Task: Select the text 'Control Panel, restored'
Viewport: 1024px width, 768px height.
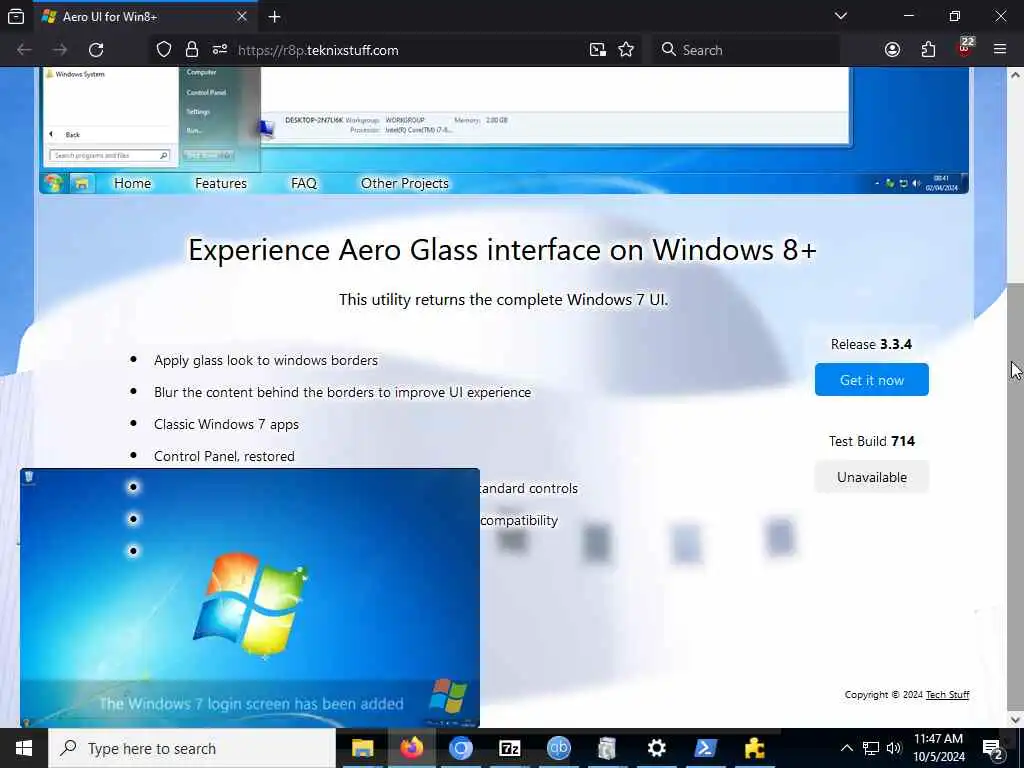Action: 224,456
